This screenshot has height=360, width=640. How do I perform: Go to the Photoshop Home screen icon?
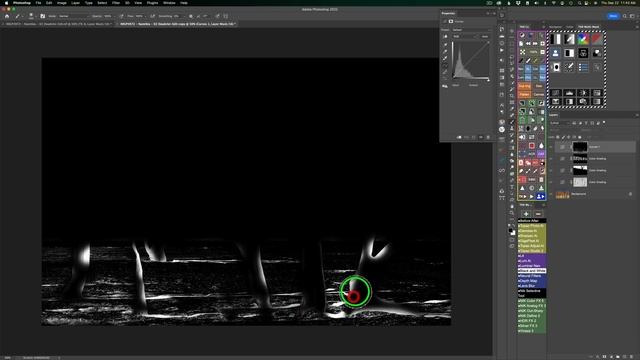7,16
